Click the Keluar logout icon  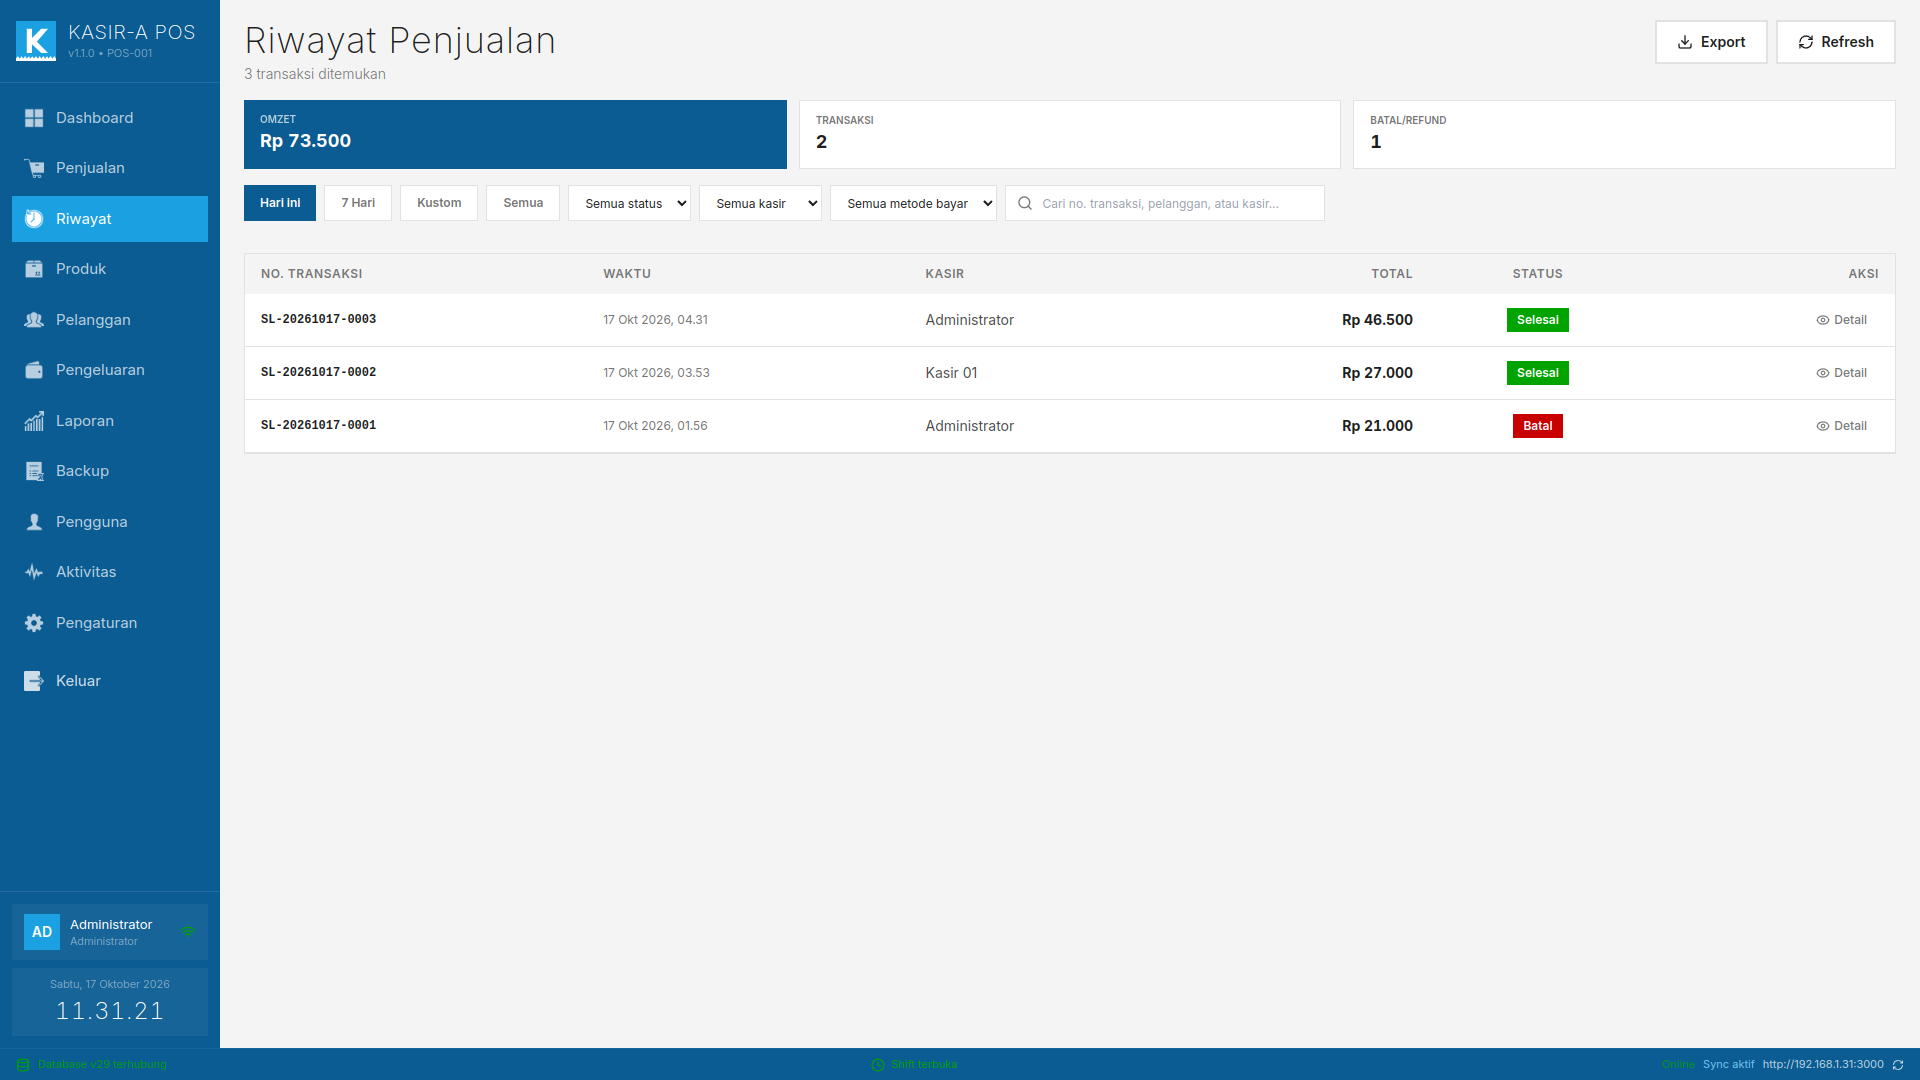point(34,681)
